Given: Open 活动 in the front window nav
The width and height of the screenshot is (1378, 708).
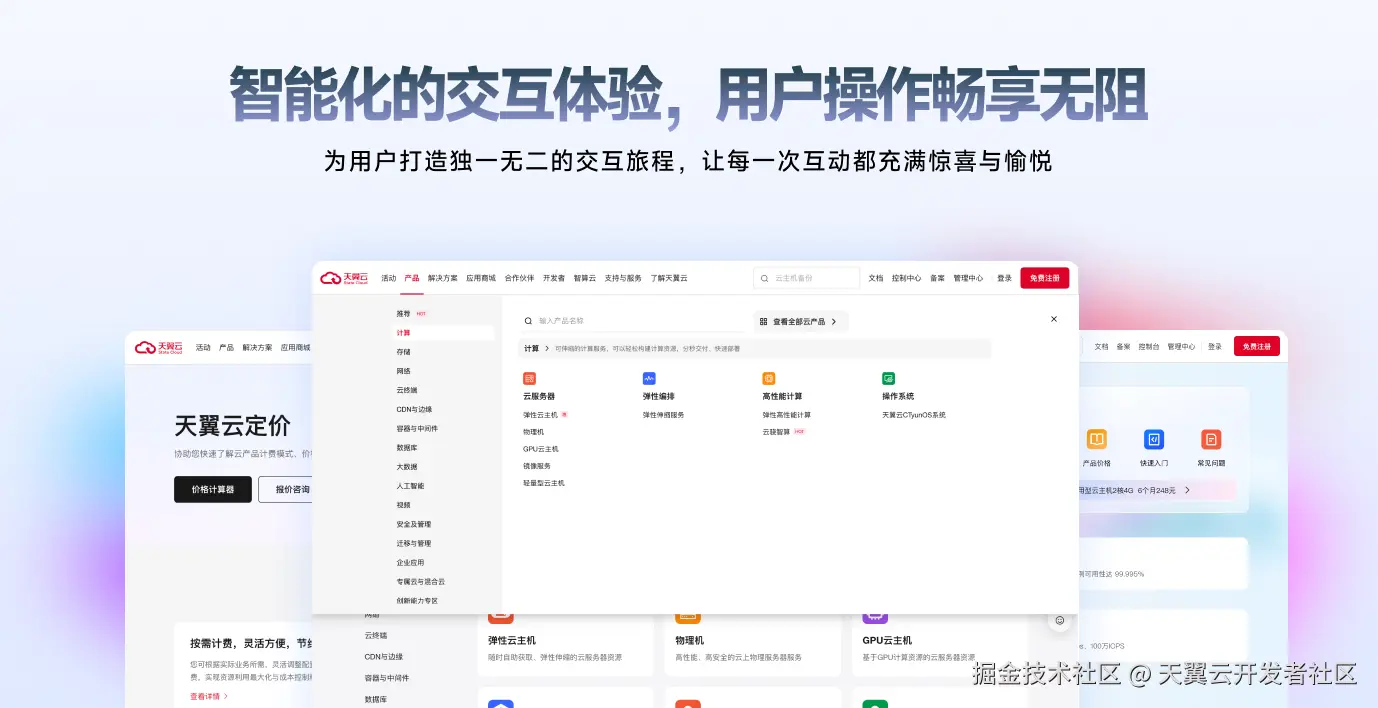Looking at the screenshot, I should point(389,278).
